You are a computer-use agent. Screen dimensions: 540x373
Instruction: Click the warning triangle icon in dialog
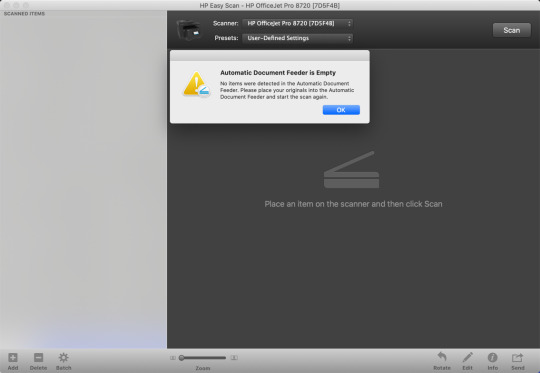[x=196, y=84]
